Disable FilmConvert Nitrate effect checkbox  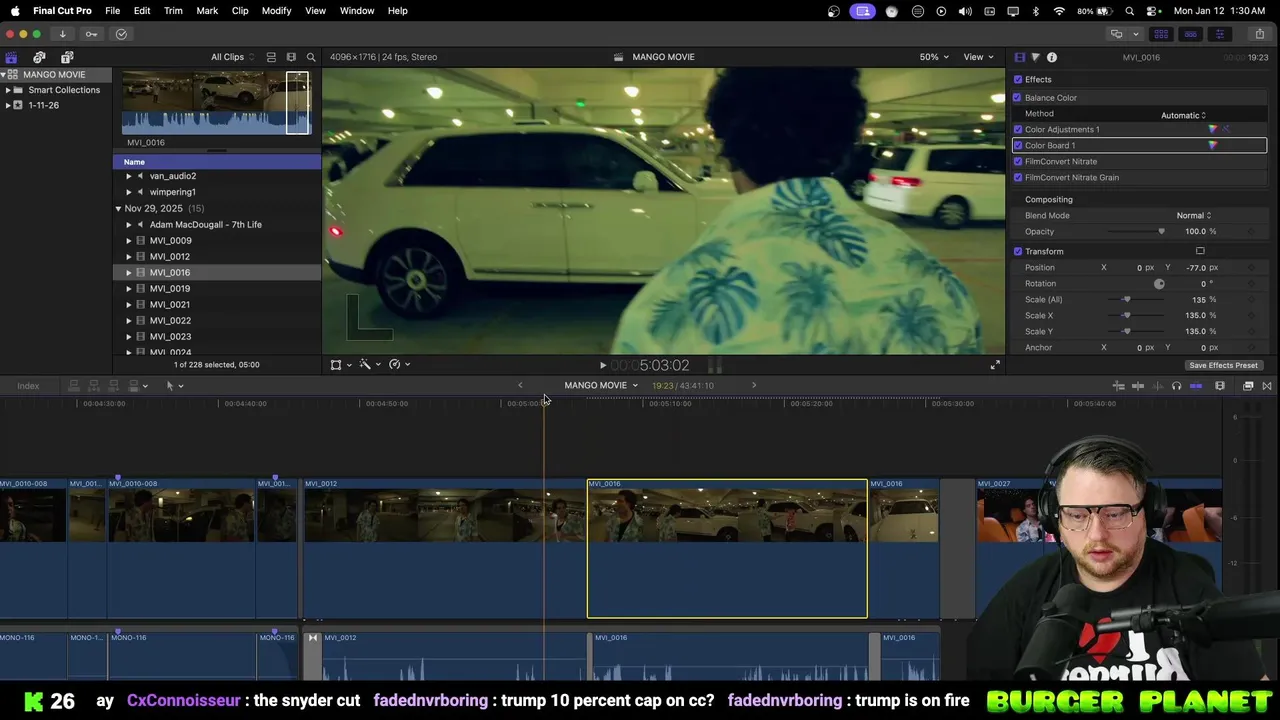[x=1018, y=161]
